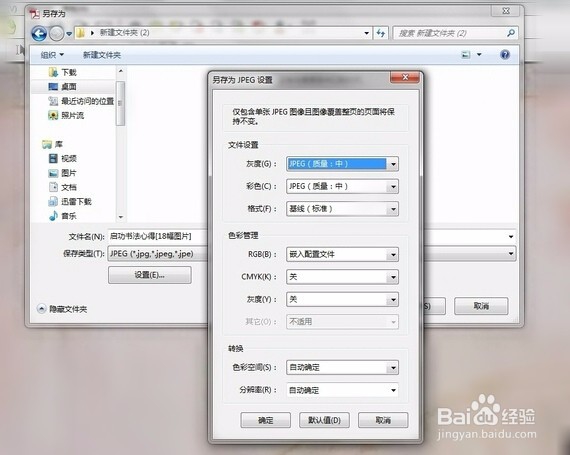Select 桌面 in the navigation pane
570x455 pixels.
coord(63,86)
